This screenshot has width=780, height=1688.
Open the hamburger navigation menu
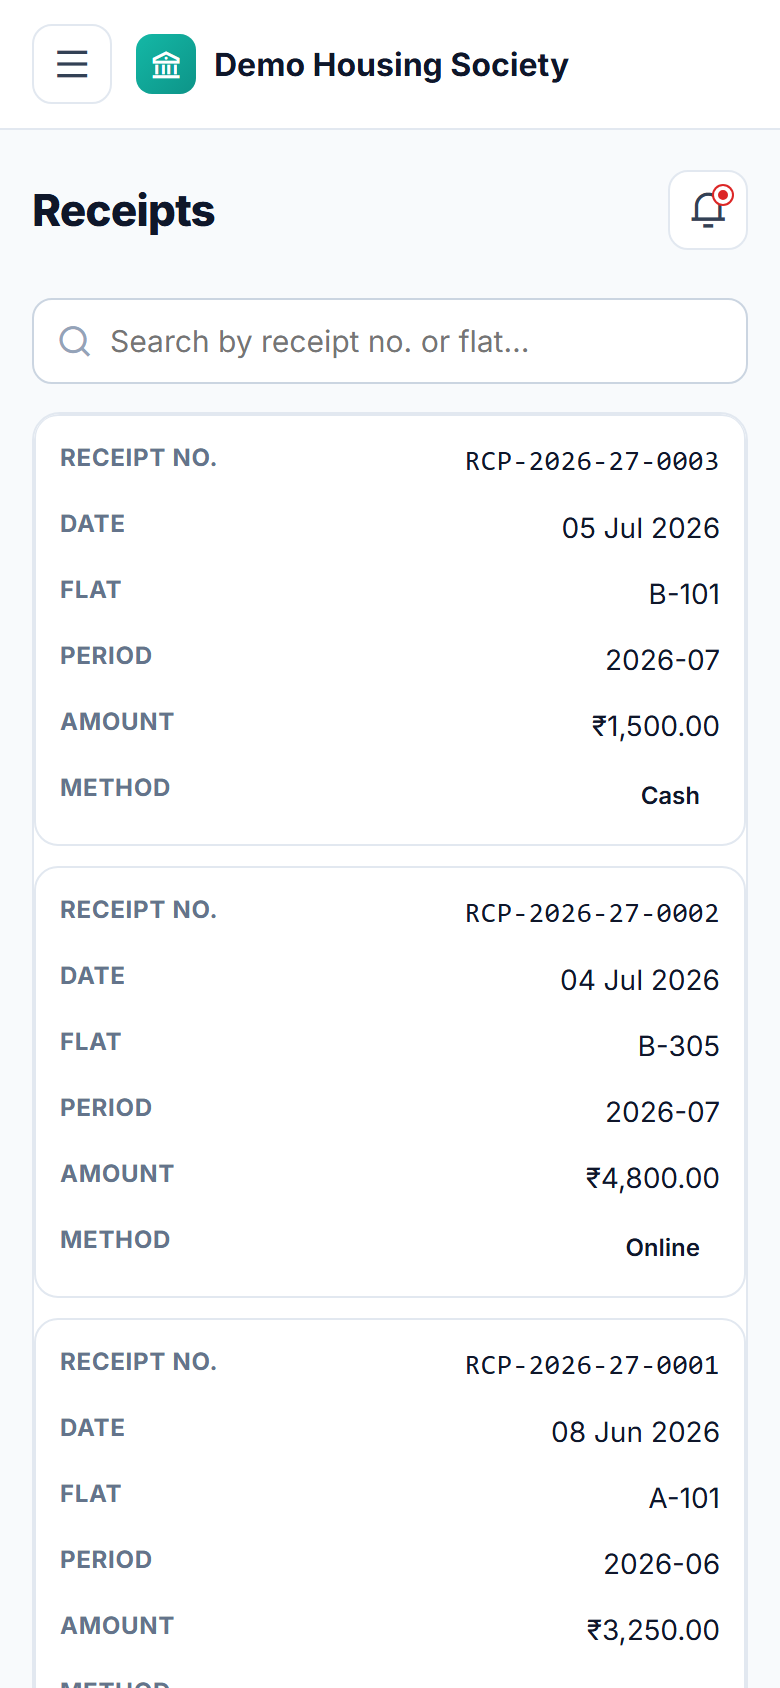point(72,64)
